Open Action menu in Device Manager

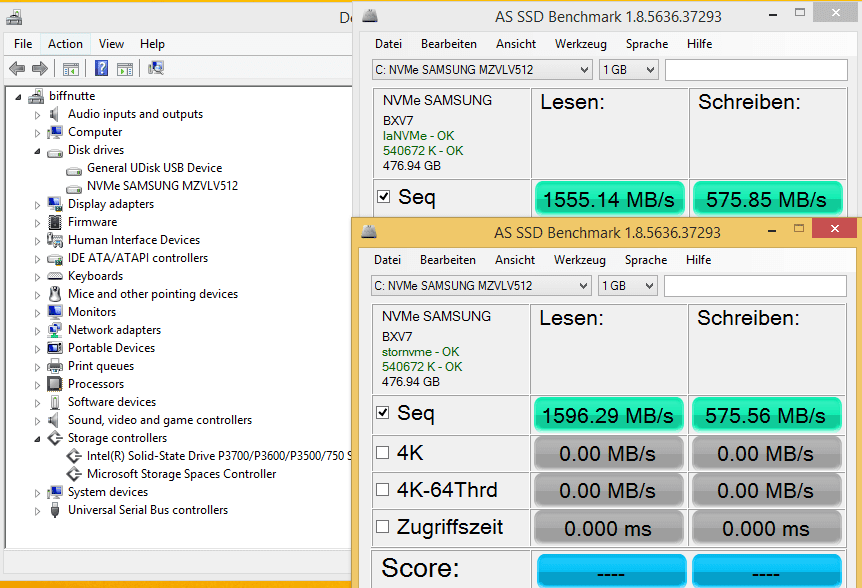[65, 44]
